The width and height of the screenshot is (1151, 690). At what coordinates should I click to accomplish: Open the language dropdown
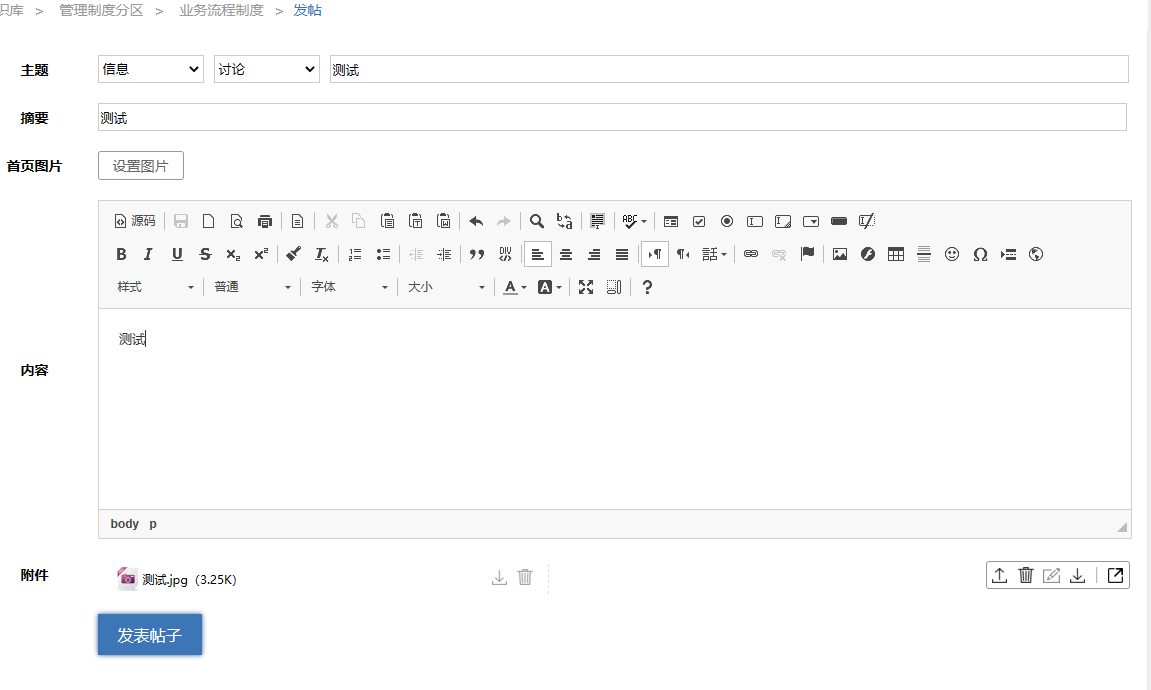pos(714,254)
